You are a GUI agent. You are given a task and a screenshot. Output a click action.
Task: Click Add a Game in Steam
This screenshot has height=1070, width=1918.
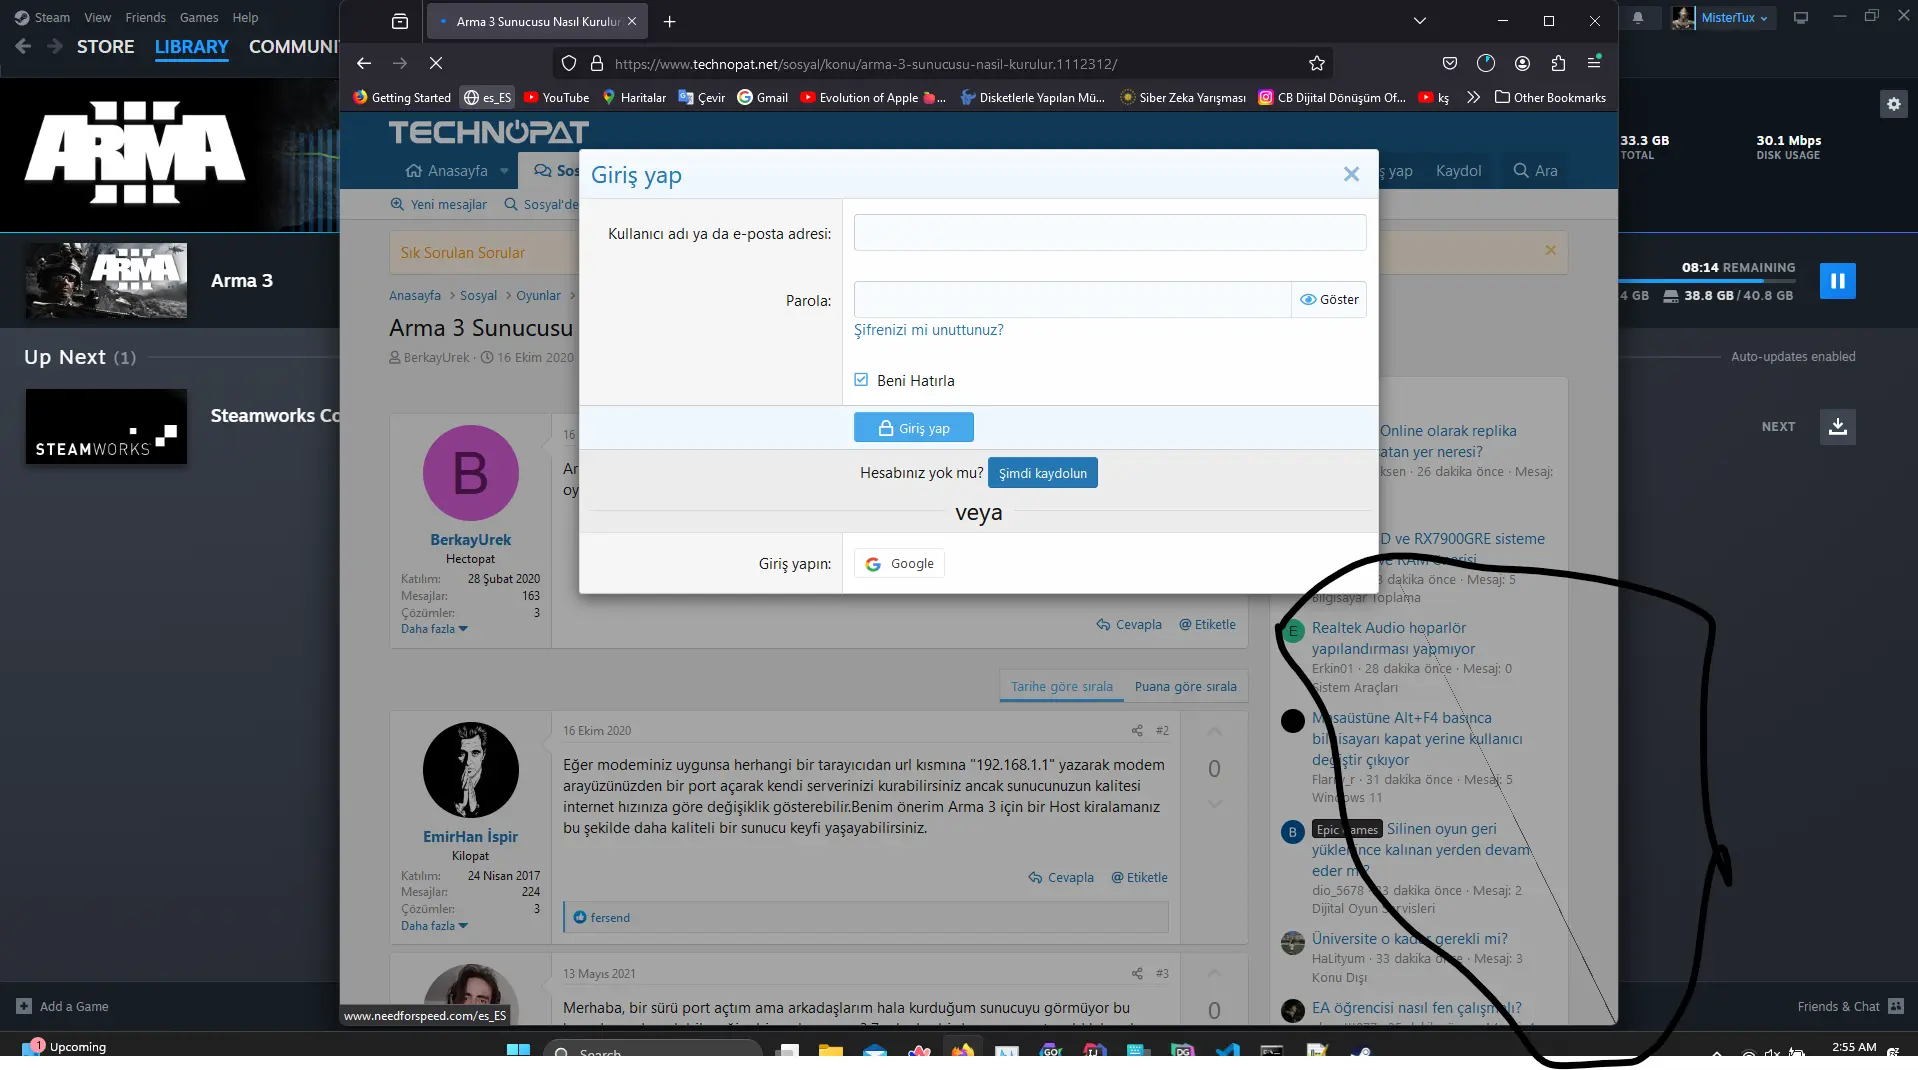[62, 1006]
